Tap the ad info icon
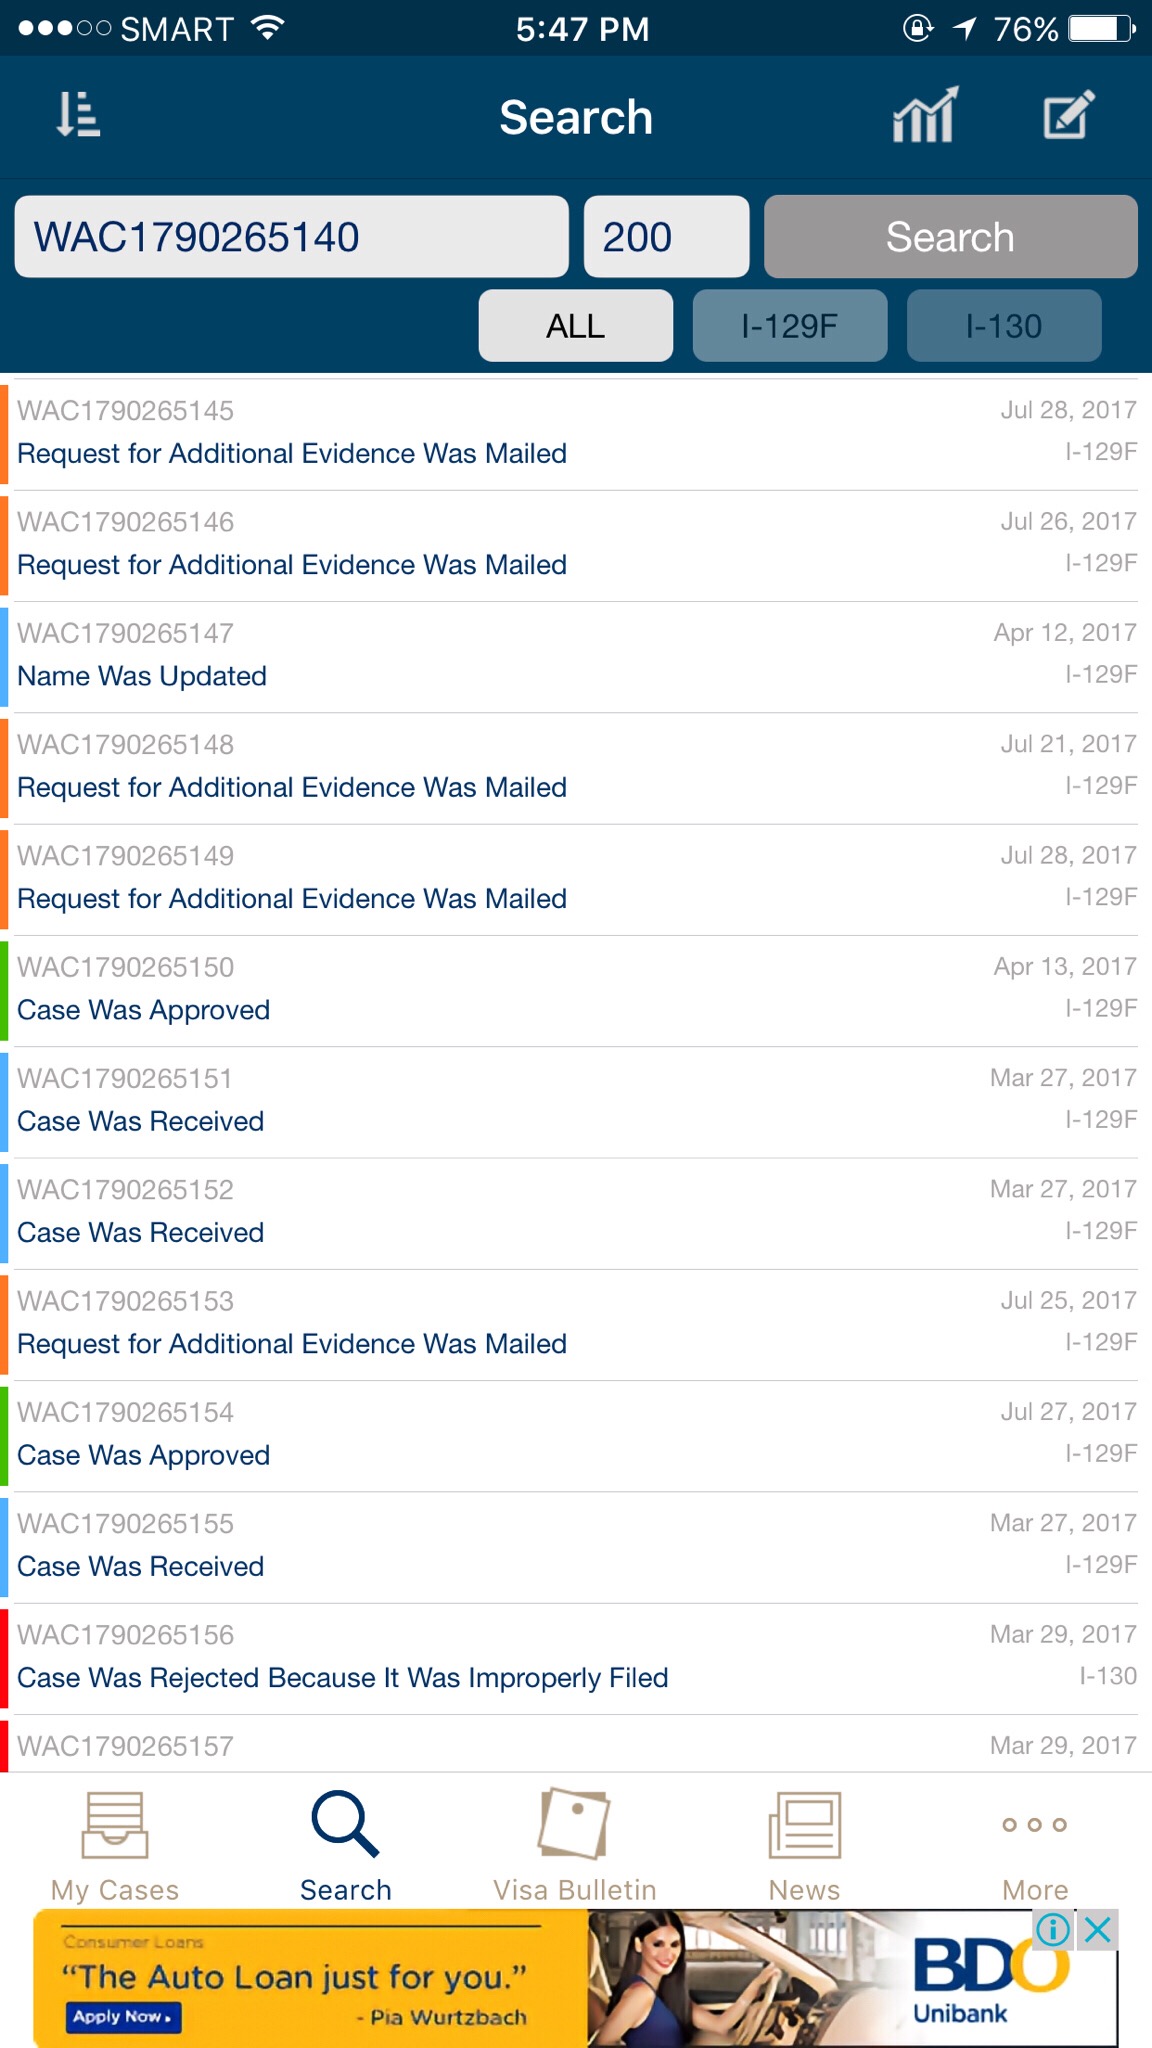 click(1054, 1929)
